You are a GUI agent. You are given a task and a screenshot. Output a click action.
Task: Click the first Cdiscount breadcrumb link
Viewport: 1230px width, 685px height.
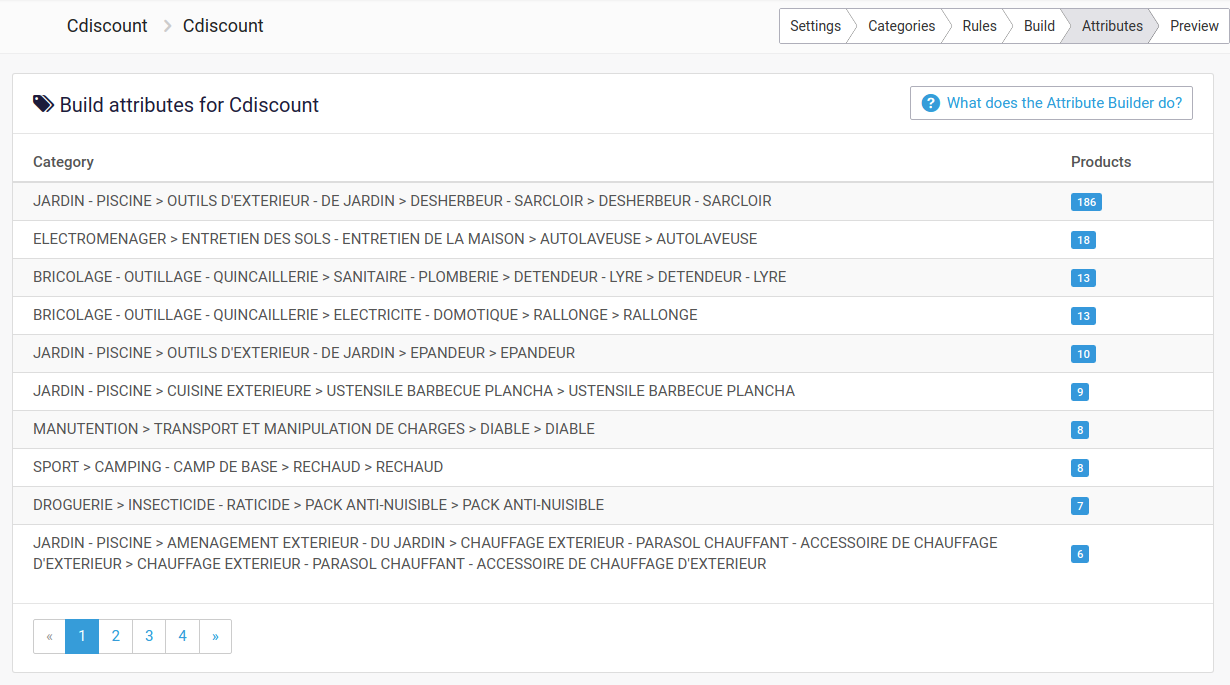107,26
